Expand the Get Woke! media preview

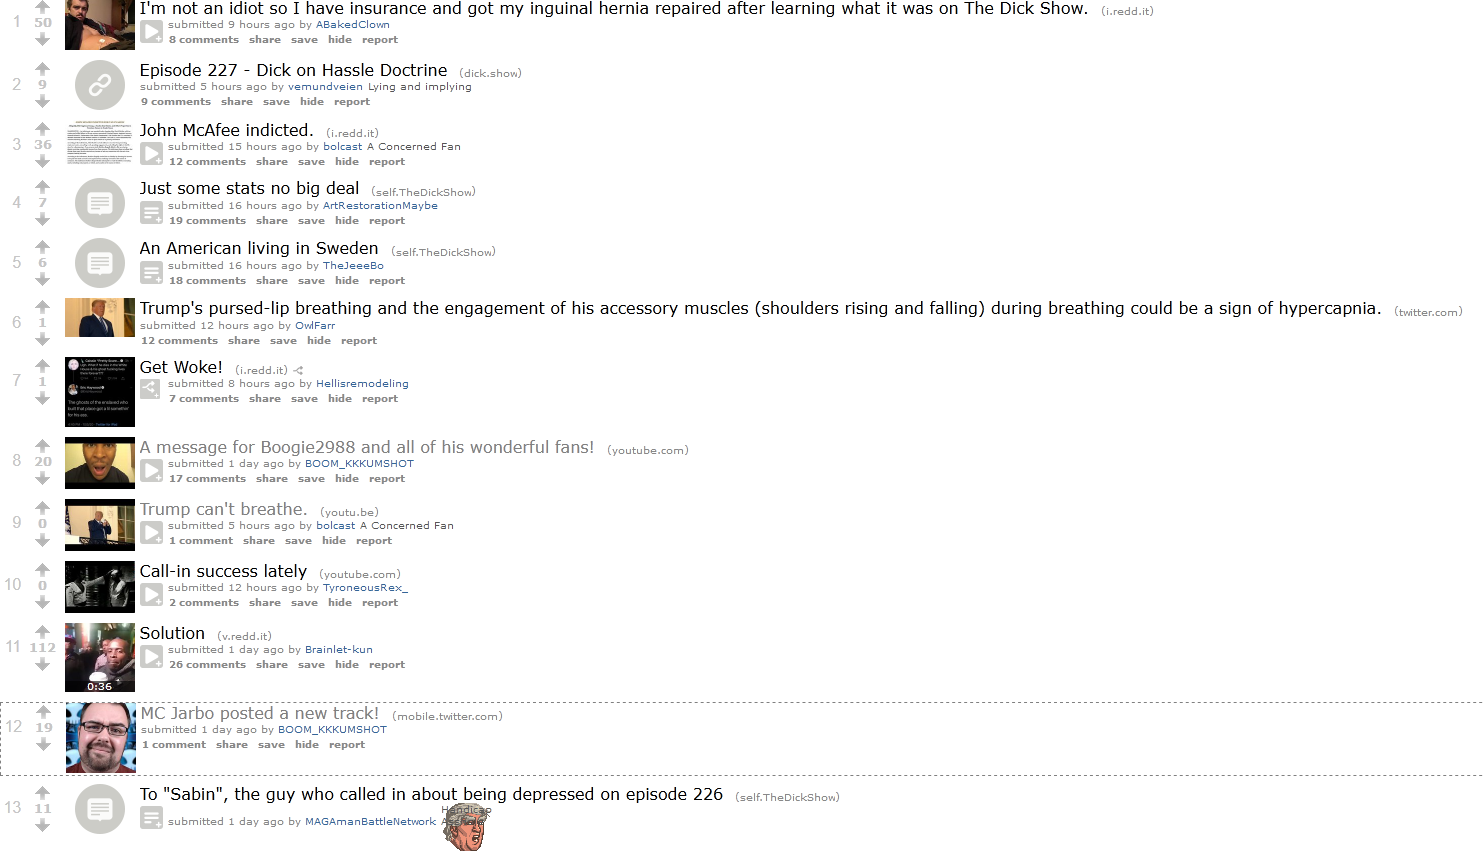pos(151,390)
